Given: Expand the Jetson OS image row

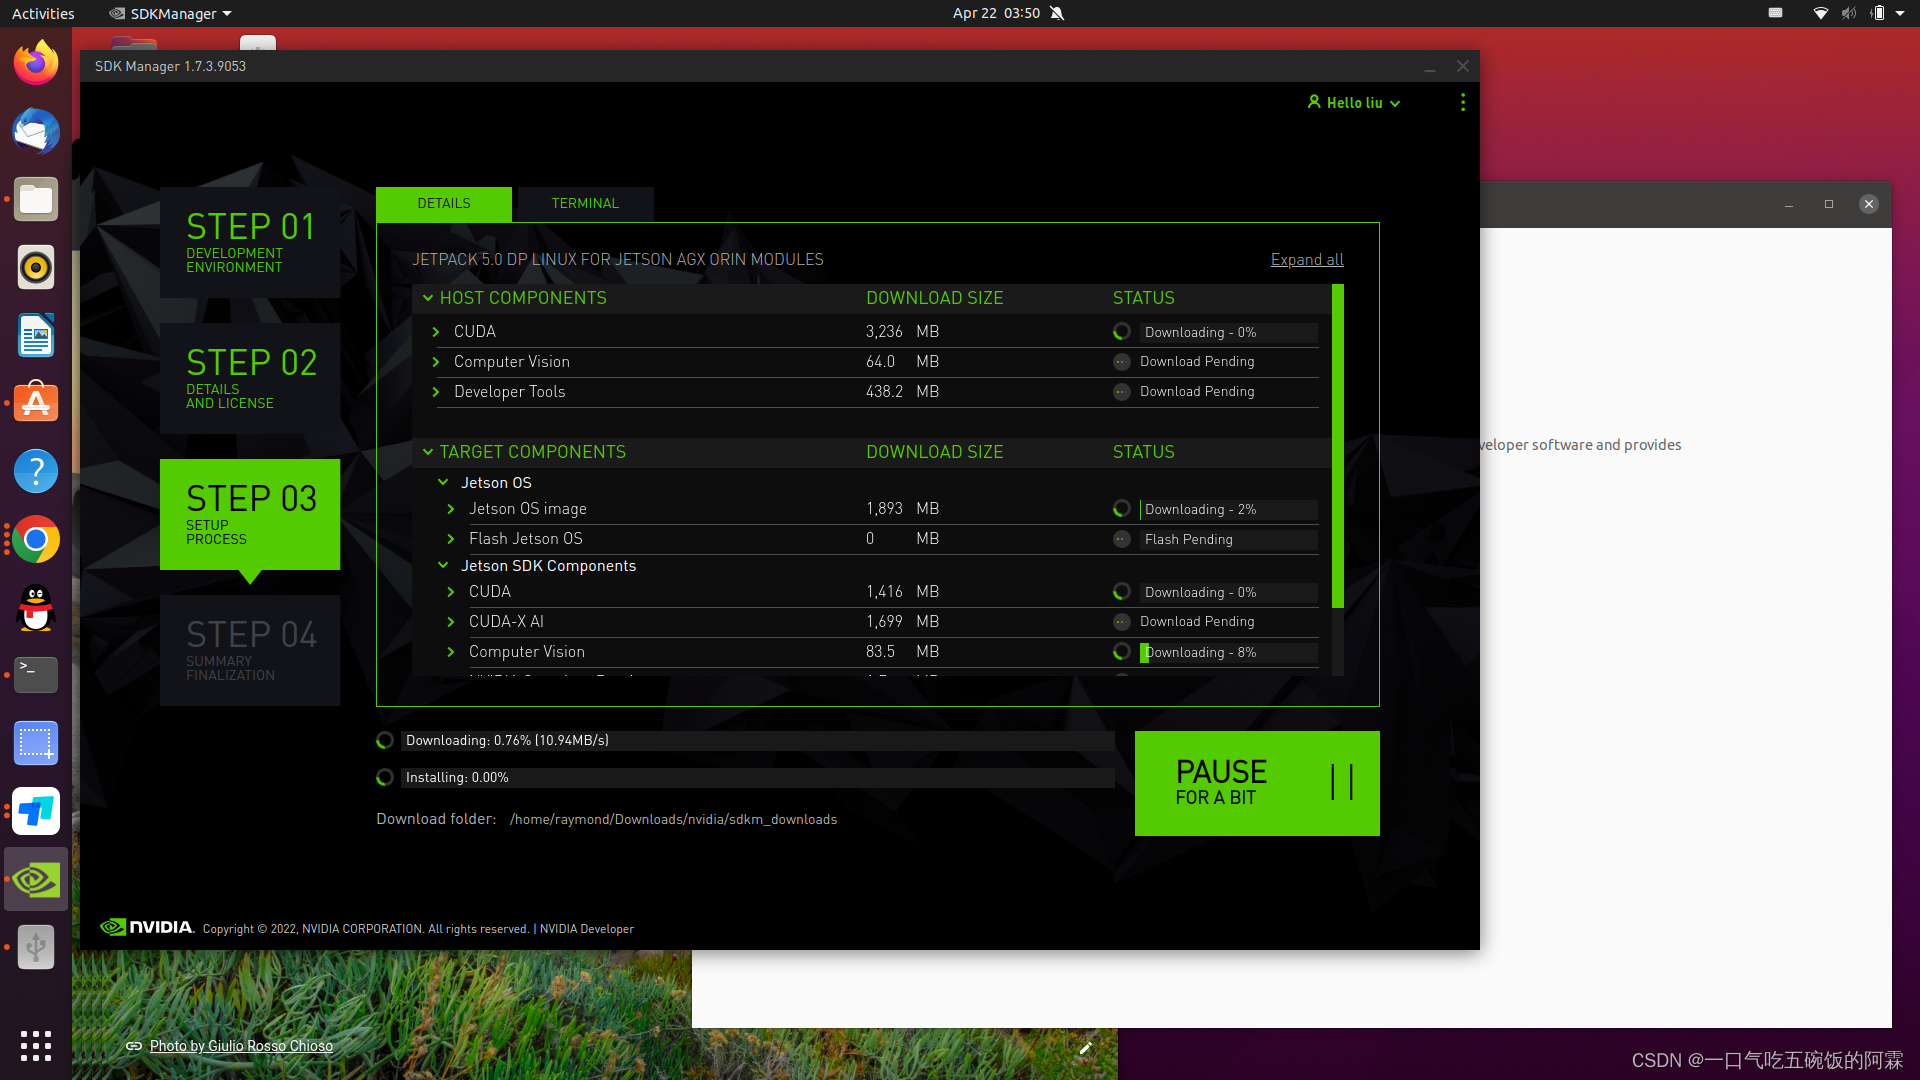Looking at the screenshot, I should (x=451, y=509).
